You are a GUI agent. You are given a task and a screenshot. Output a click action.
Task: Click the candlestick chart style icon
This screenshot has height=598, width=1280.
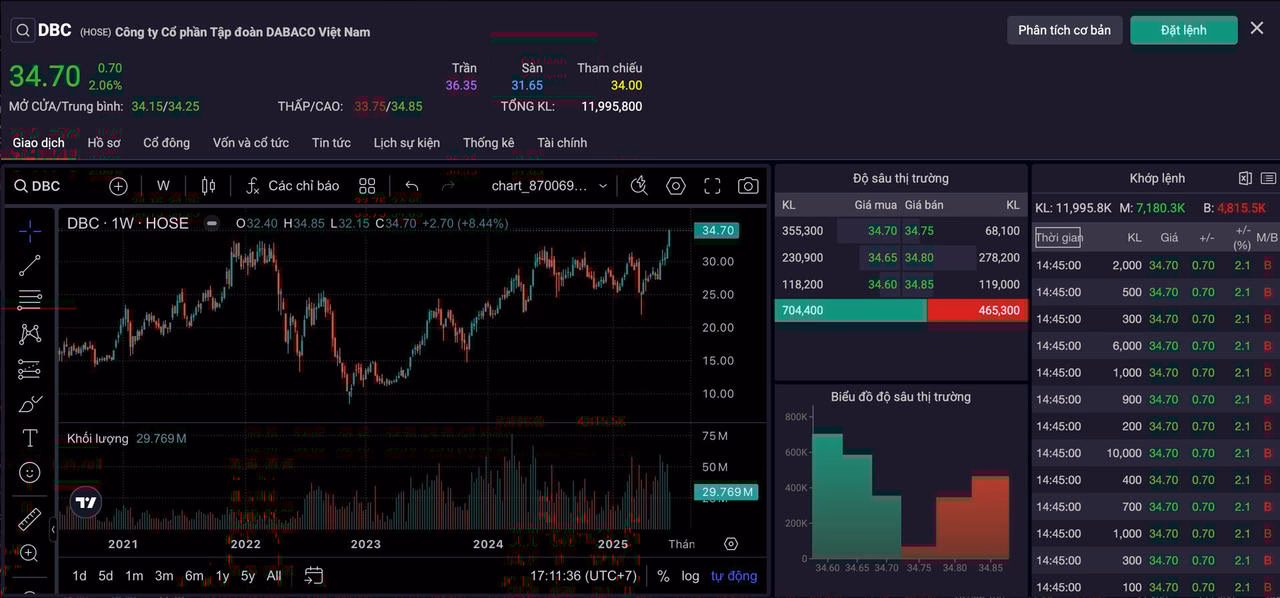click(208, 186)
